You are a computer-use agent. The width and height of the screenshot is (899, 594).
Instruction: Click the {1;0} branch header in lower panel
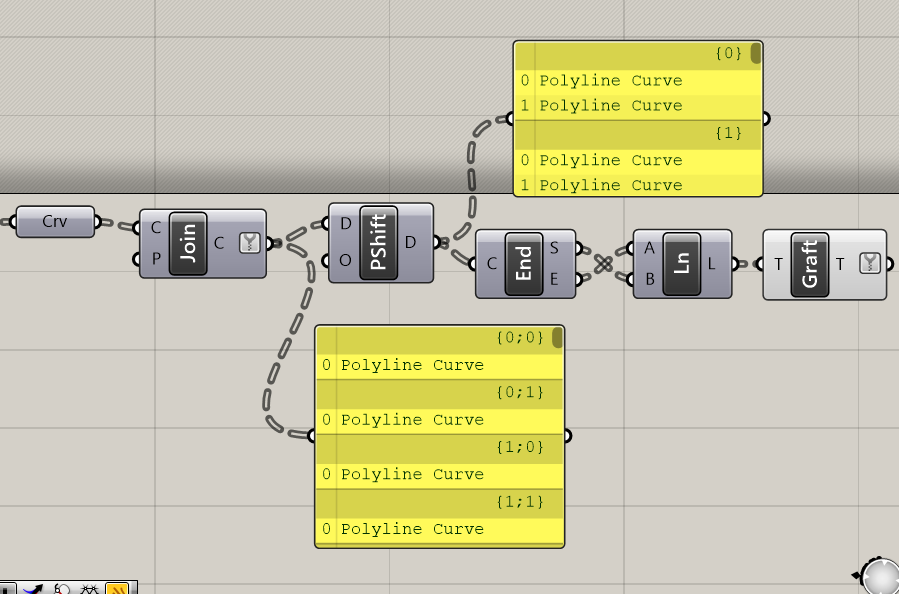coord(440,447)
